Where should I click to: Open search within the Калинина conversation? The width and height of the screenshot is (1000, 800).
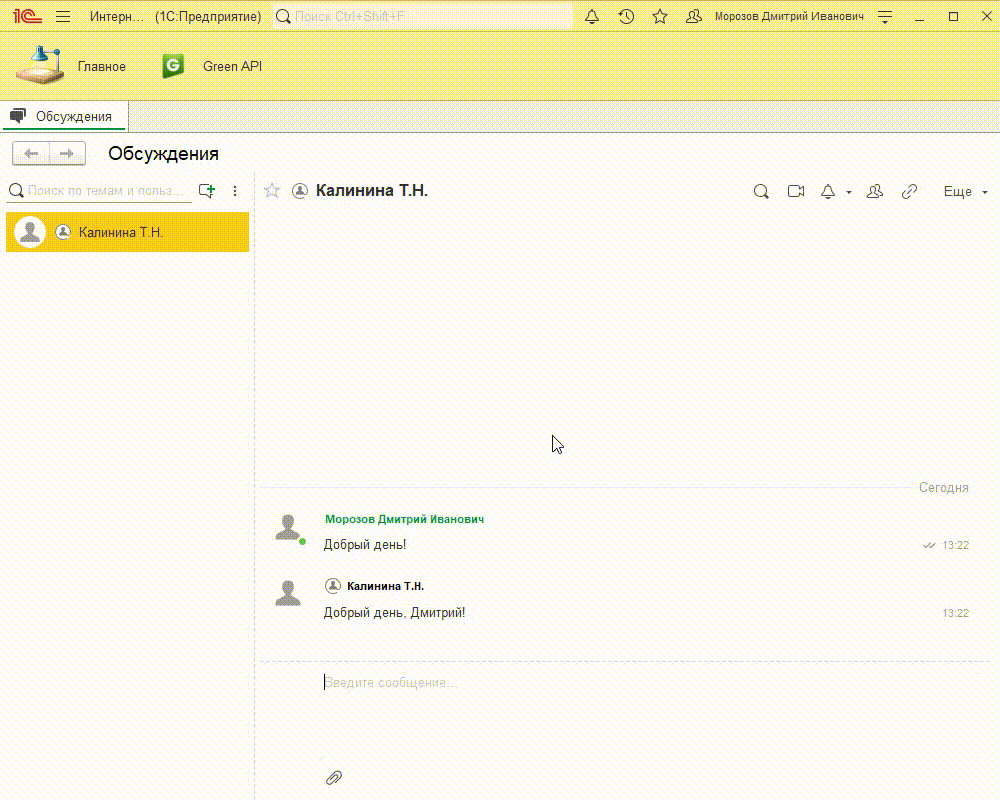point(761,192)
